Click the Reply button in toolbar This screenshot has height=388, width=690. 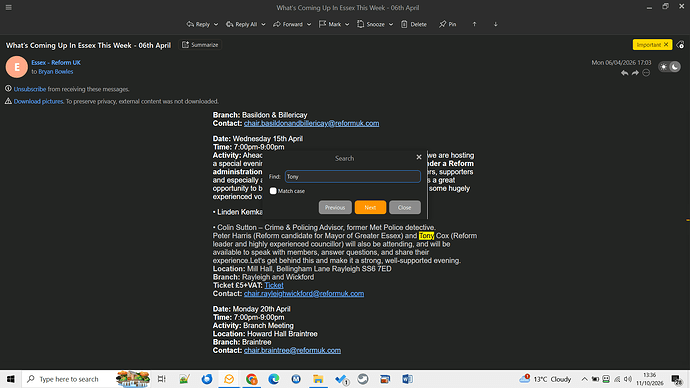click(x=198, y=24)
